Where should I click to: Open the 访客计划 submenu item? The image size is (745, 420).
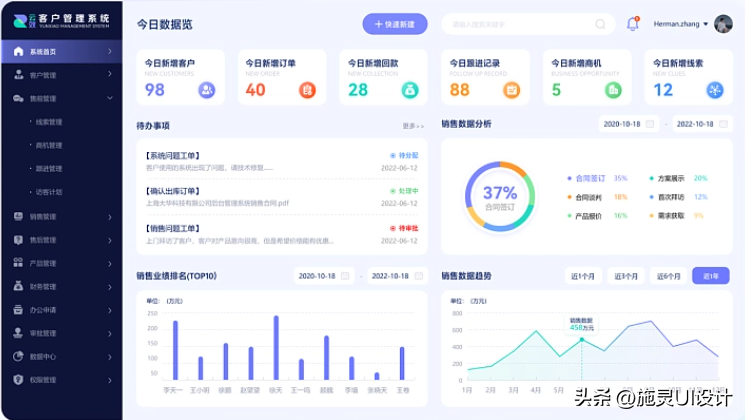[48, 192]
